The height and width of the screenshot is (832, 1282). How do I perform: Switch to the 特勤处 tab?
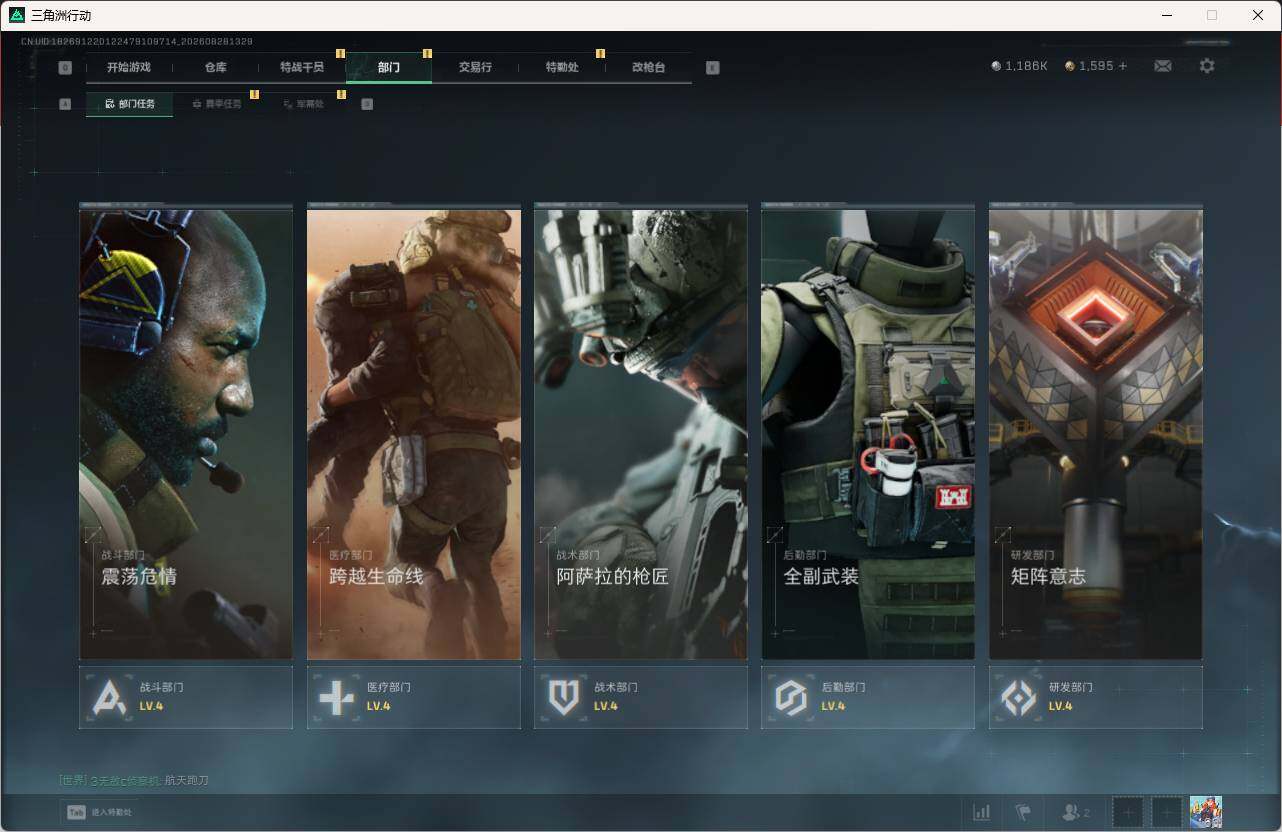coord(562,68)
